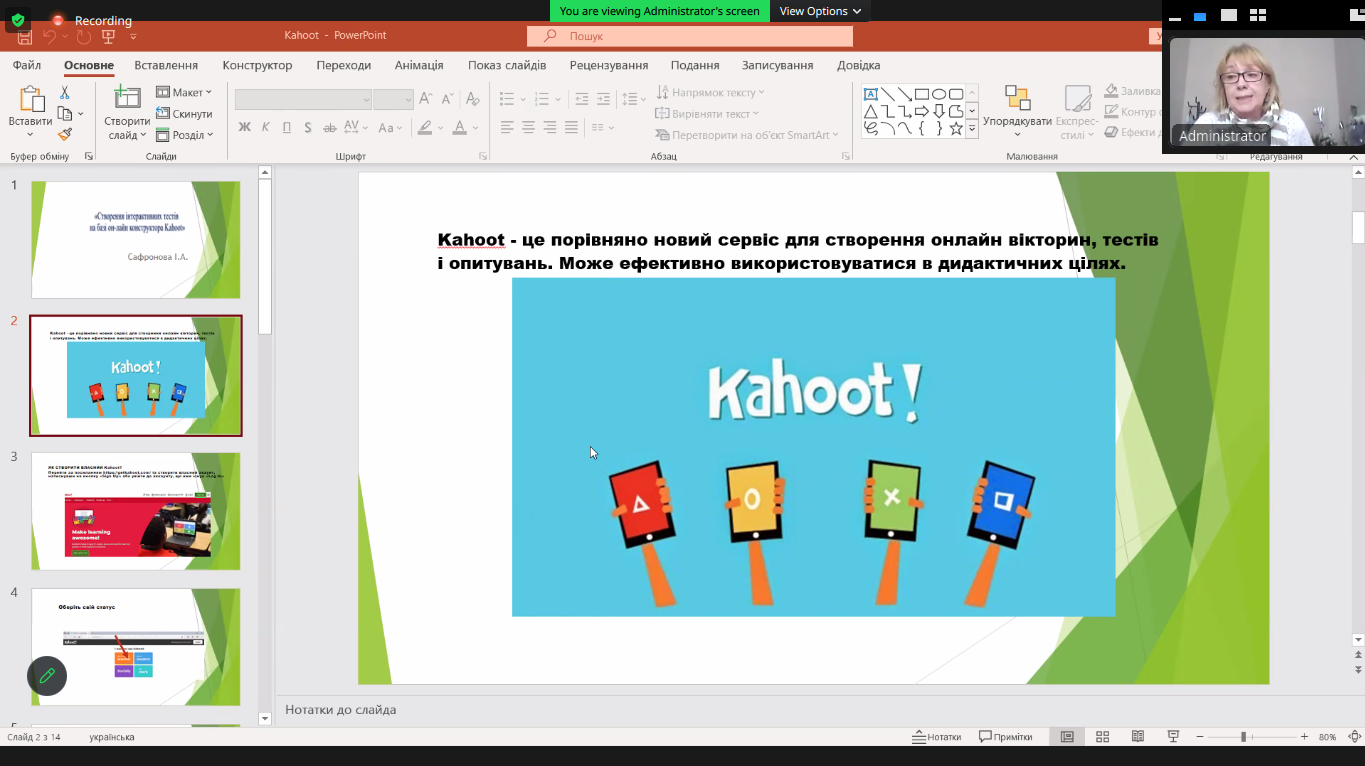Toggle center text alignment
Screen dimensions: 1365x766
pos(528,127)
